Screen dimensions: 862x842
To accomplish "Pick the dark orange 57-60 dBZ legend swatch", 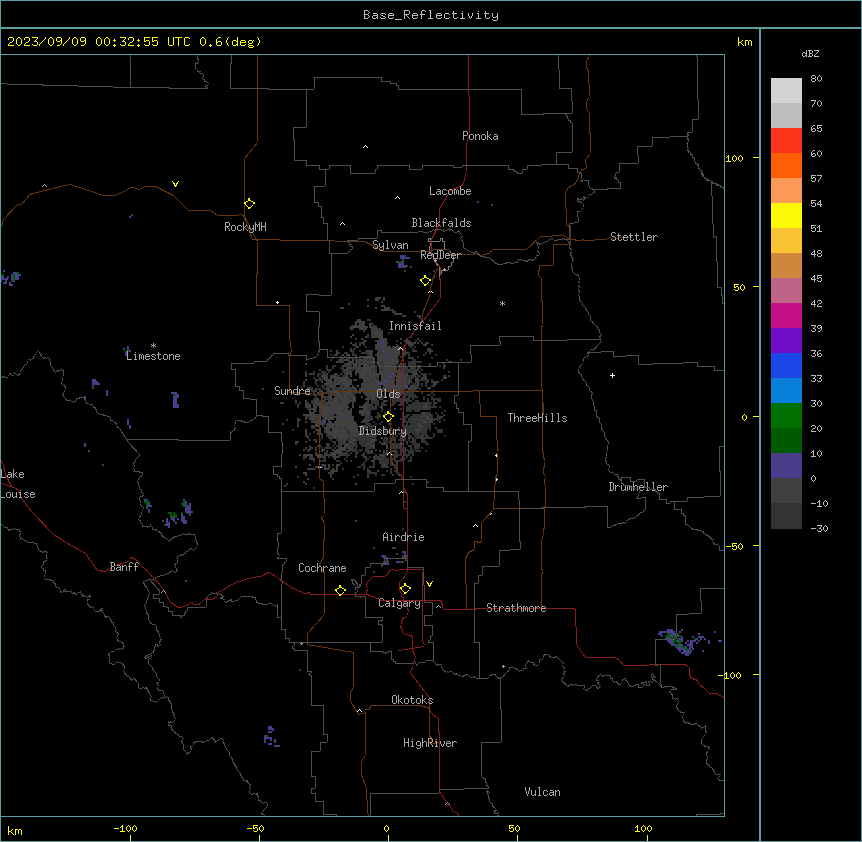I will click(x=786, y=165).
